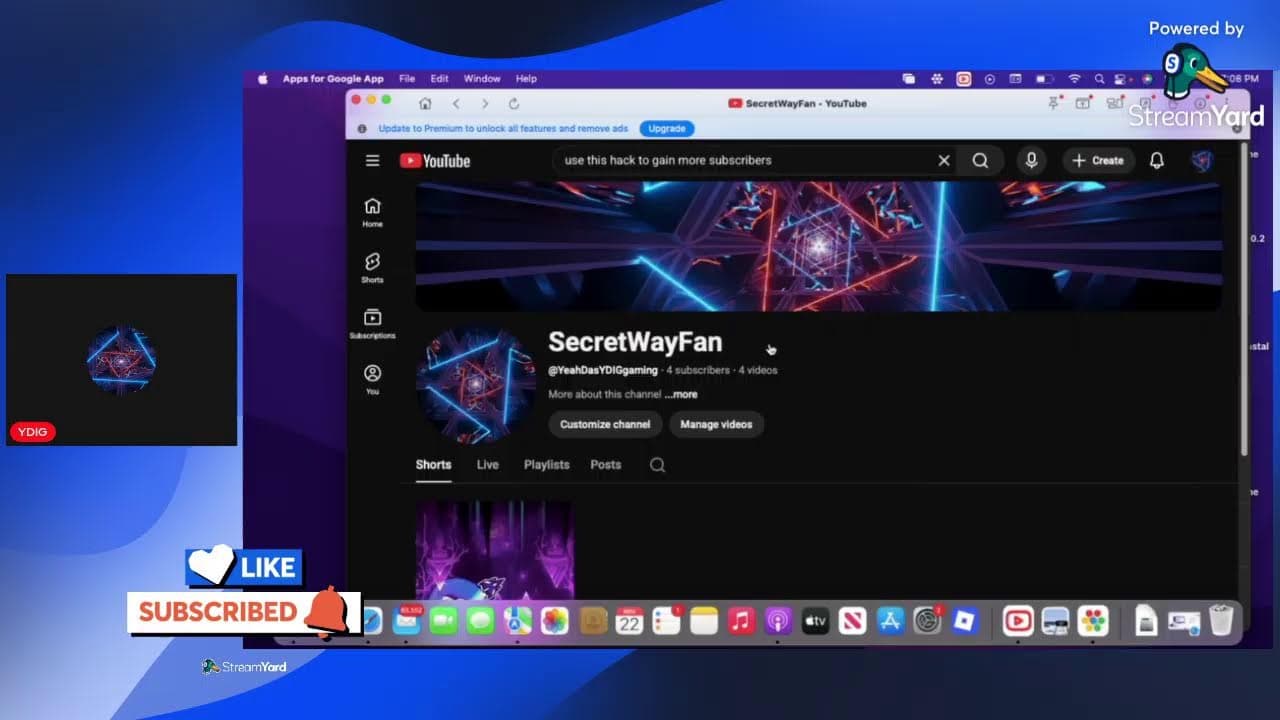Go back with the left arrow
Screen dimensions: 1280x720
pos(456,103)
